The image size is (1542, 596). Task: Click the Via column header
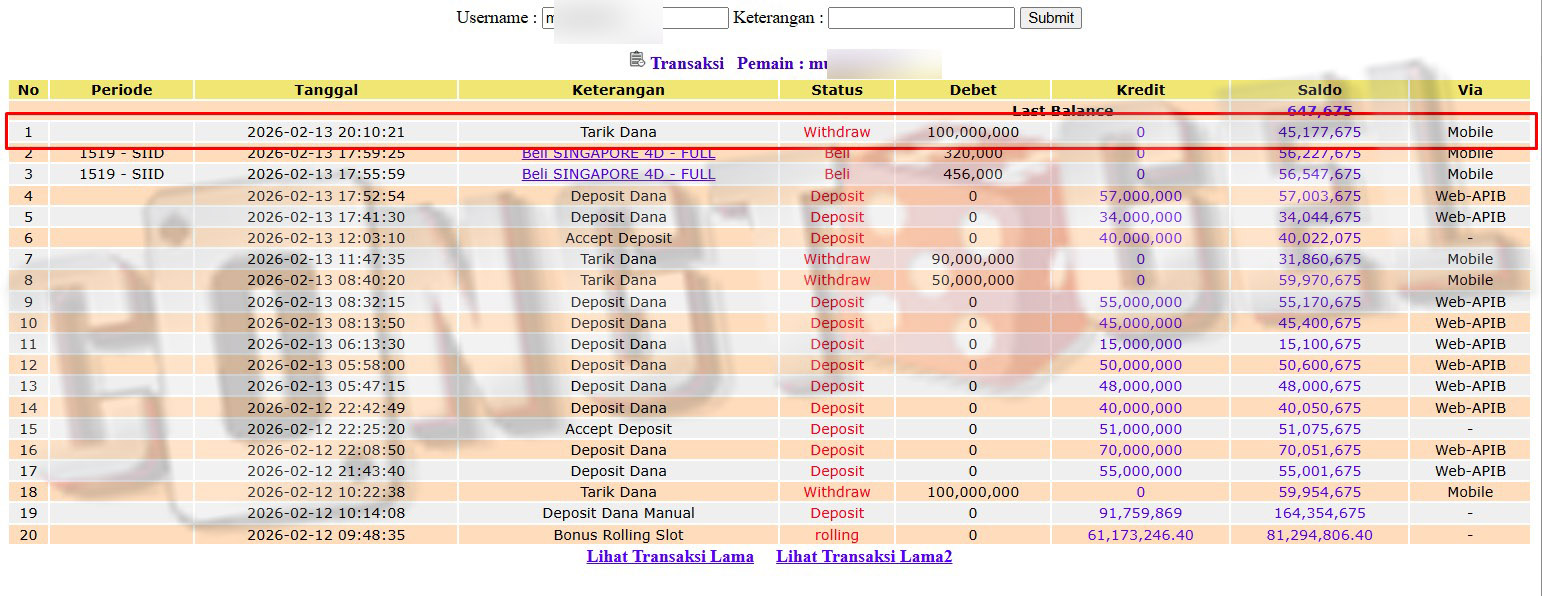click(1469, 90)
